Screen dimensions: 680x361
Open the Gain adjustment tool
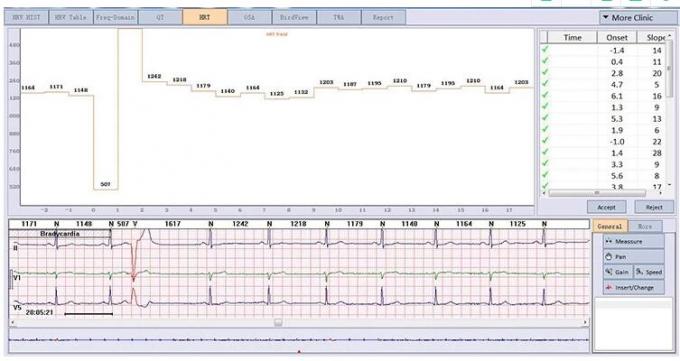tap(618, 272)
